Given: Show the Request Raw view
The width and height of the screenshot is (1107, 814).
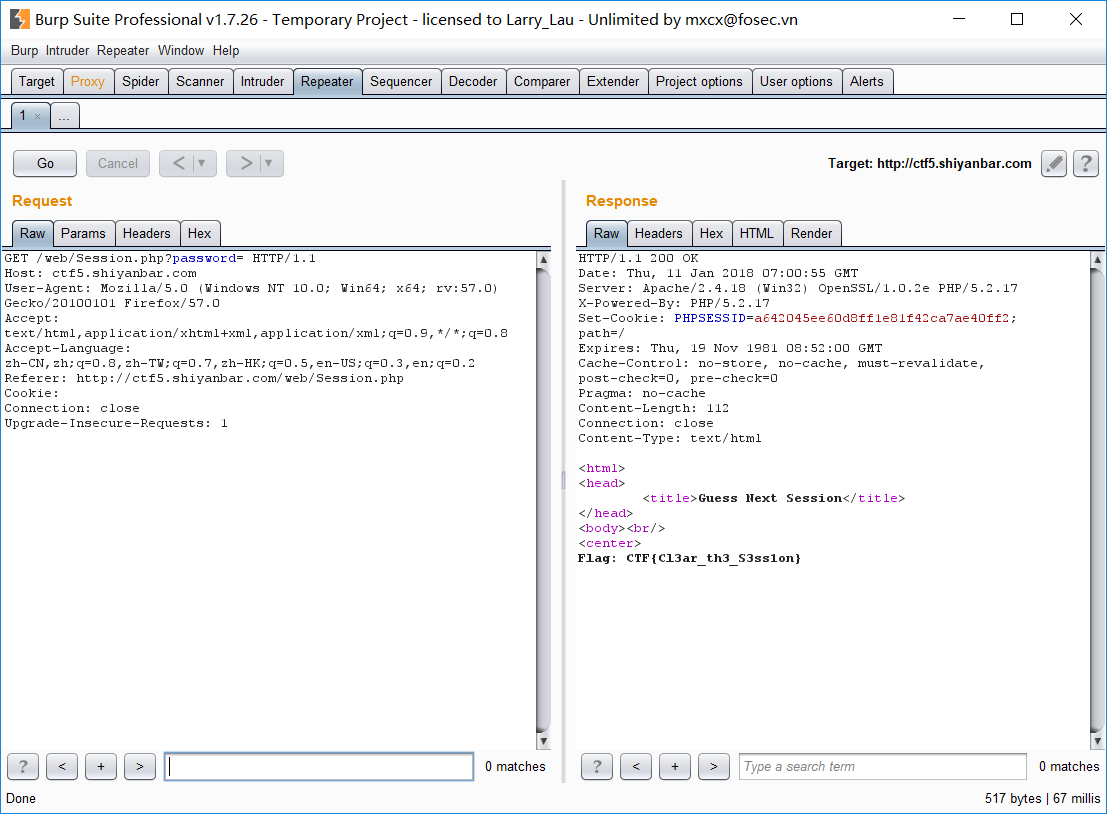Looking at the screenshot, I should tap(32, 234).
